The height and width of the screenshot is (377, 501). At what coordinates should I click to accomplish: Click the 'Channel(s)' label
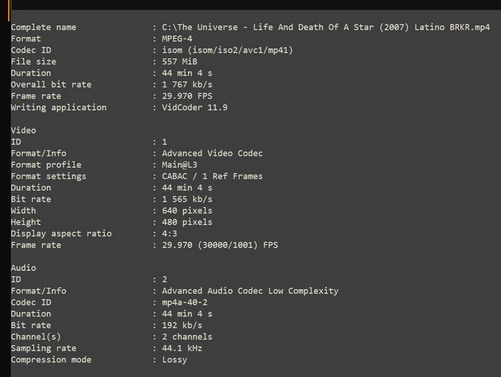[x=36, y=337]
